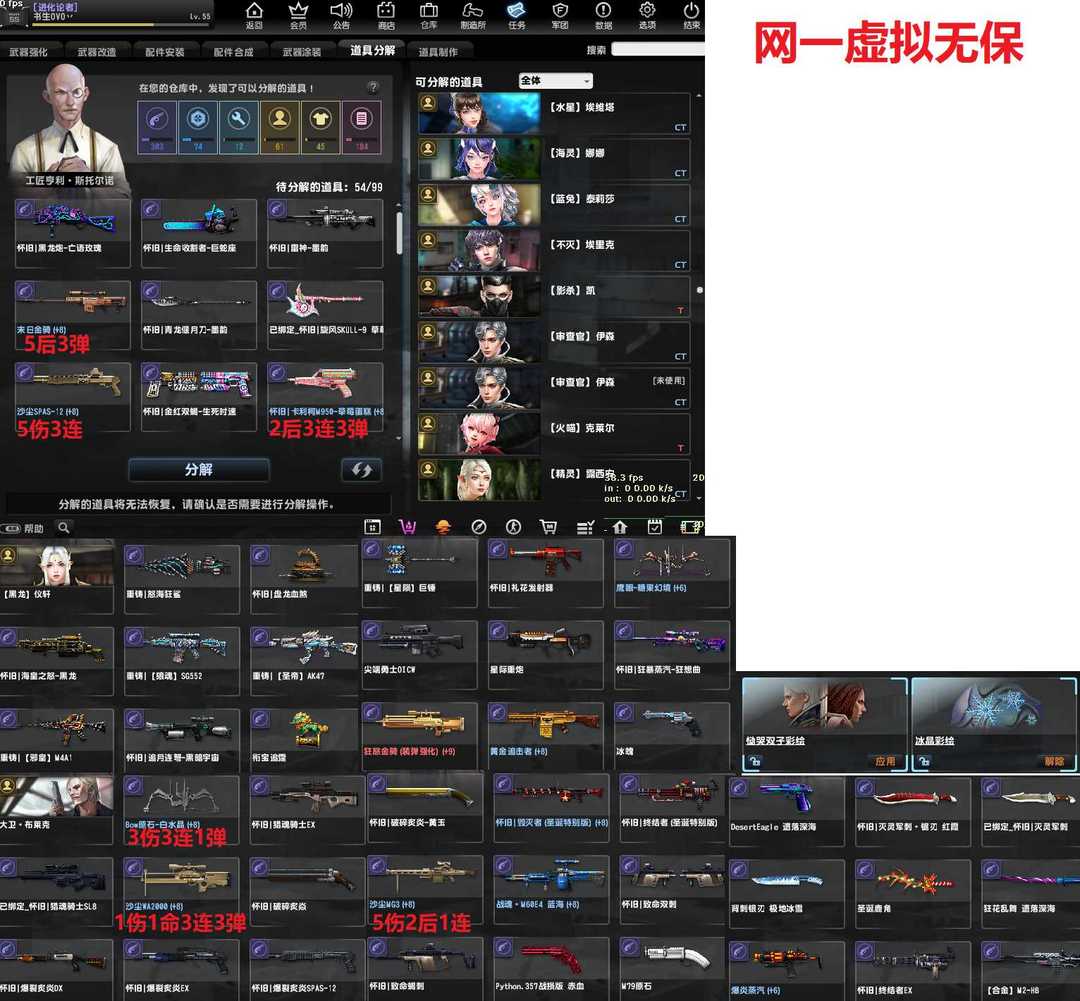Click the character list scroll-down arrow

[x=699, y=497]
